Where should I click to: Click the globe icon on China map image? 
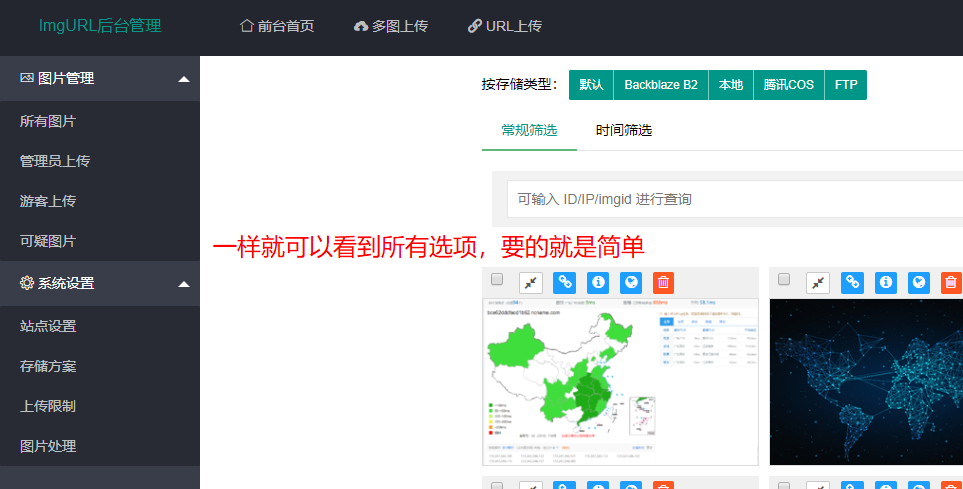630,283
